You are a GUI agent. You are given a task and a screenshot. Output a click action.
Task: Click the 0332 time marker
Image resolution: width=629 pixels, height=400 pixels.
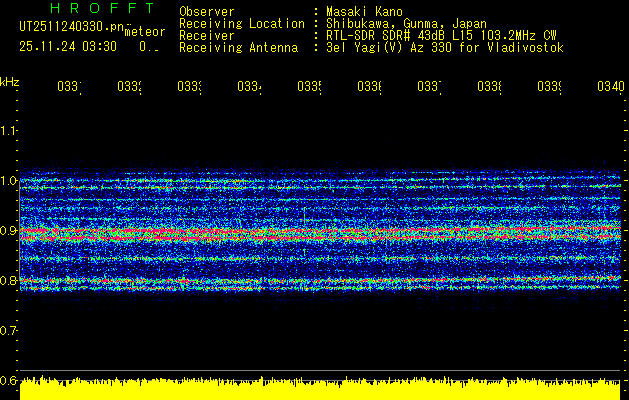[x=130, y=86]
